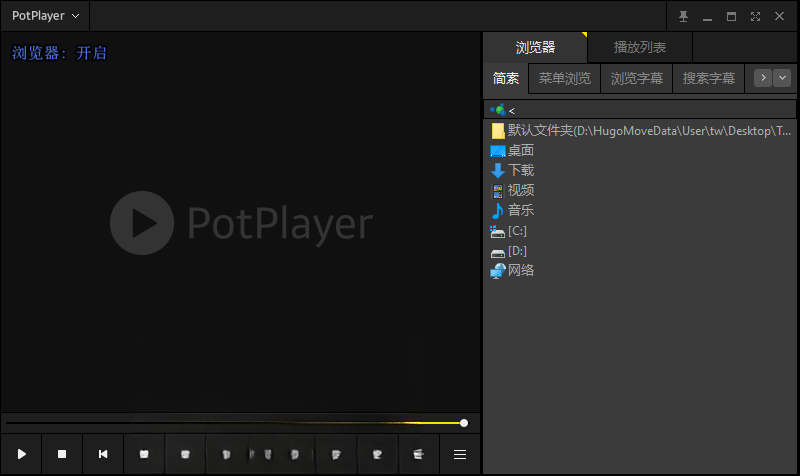Browse the [C:] drive
Screen dimensions: 800x476
point(509,231)
